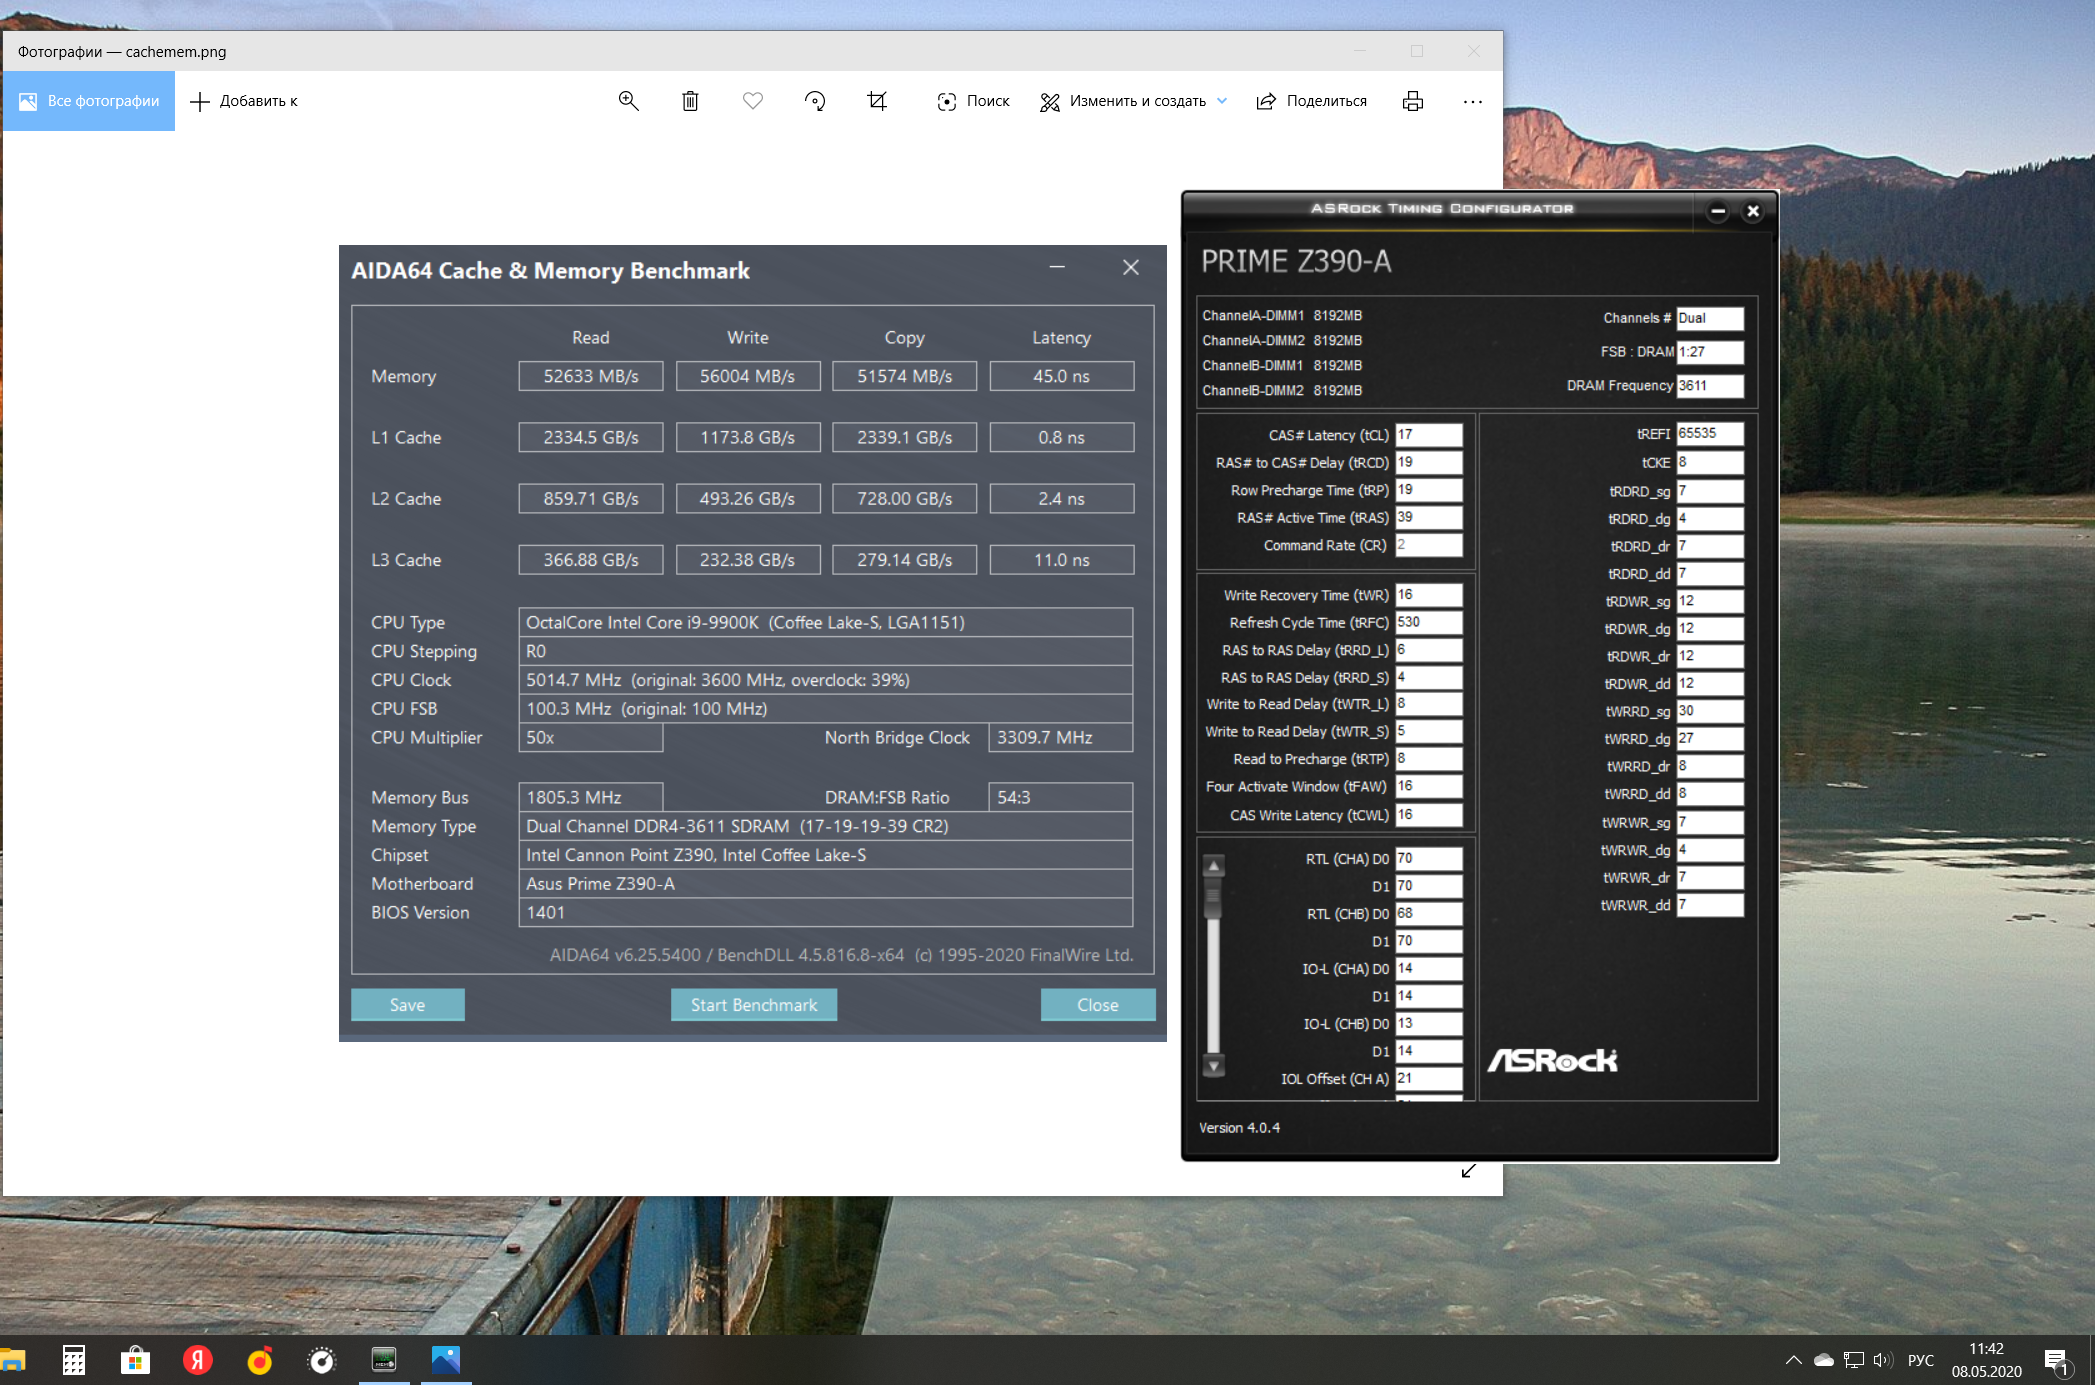Click the РУС language switcher
The width and height of the screenshot is (2095, 1385).
1920,1360
